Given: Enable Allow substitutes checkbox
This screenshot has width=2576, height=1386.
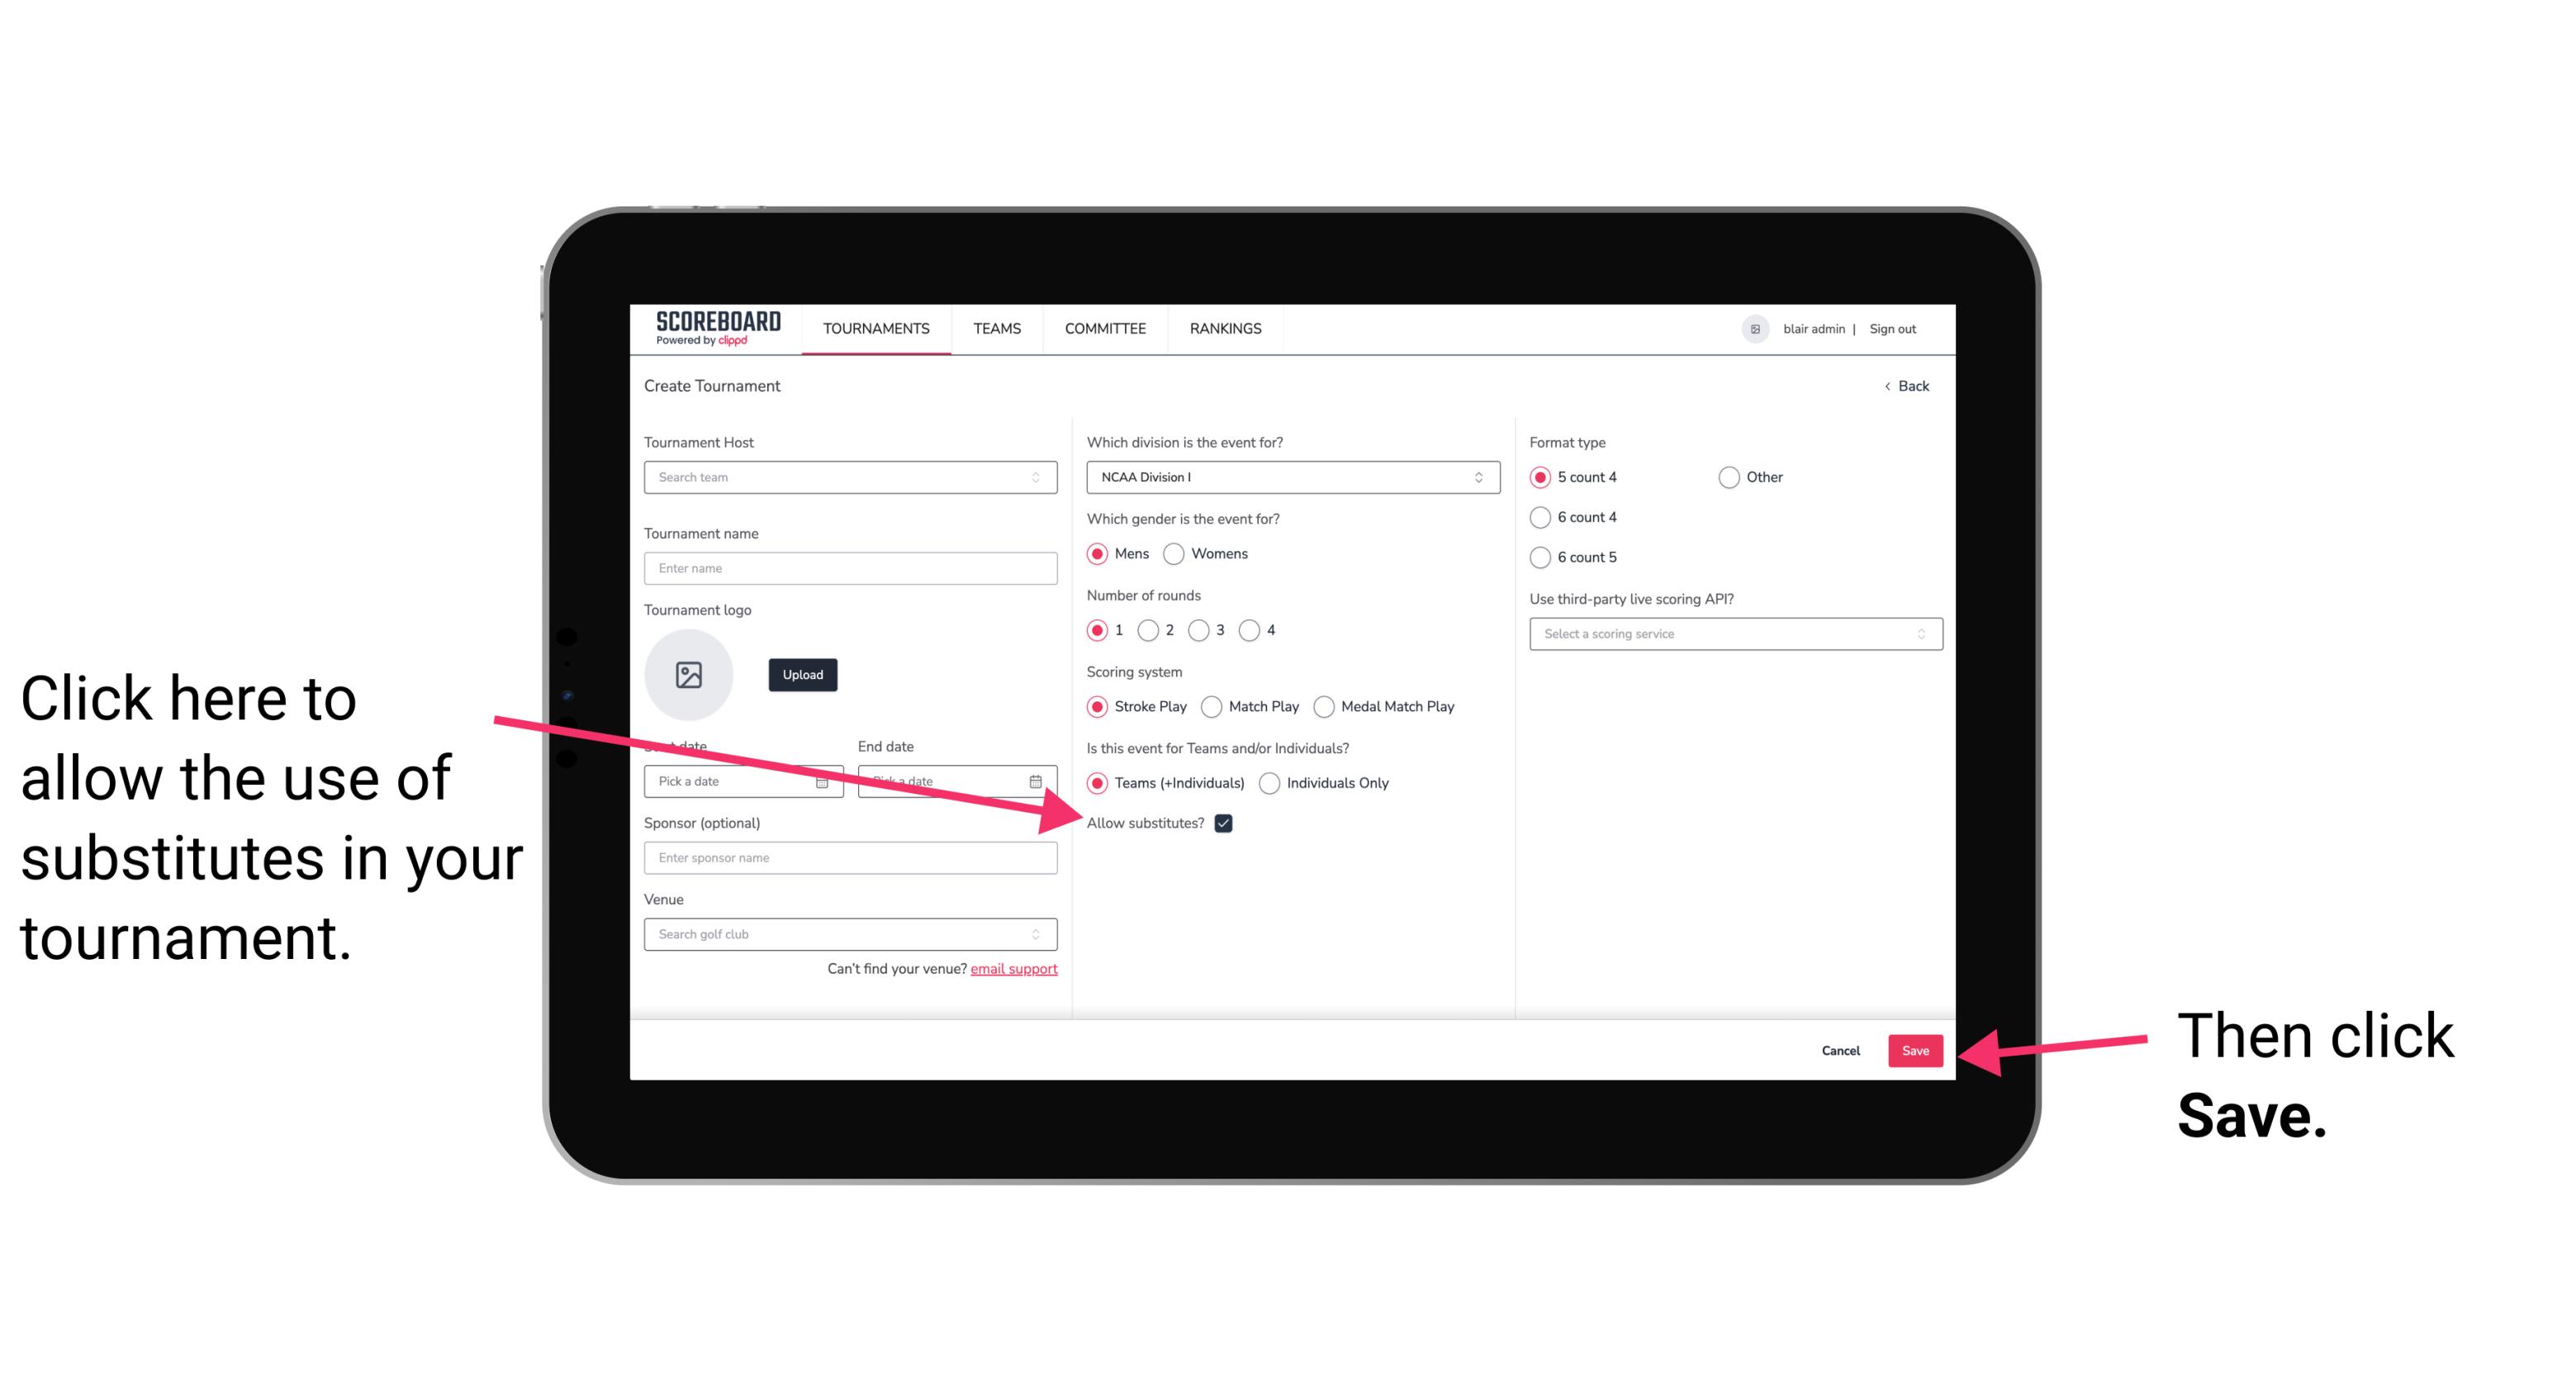Looking at the screenshot, I should click(1228, 823).
